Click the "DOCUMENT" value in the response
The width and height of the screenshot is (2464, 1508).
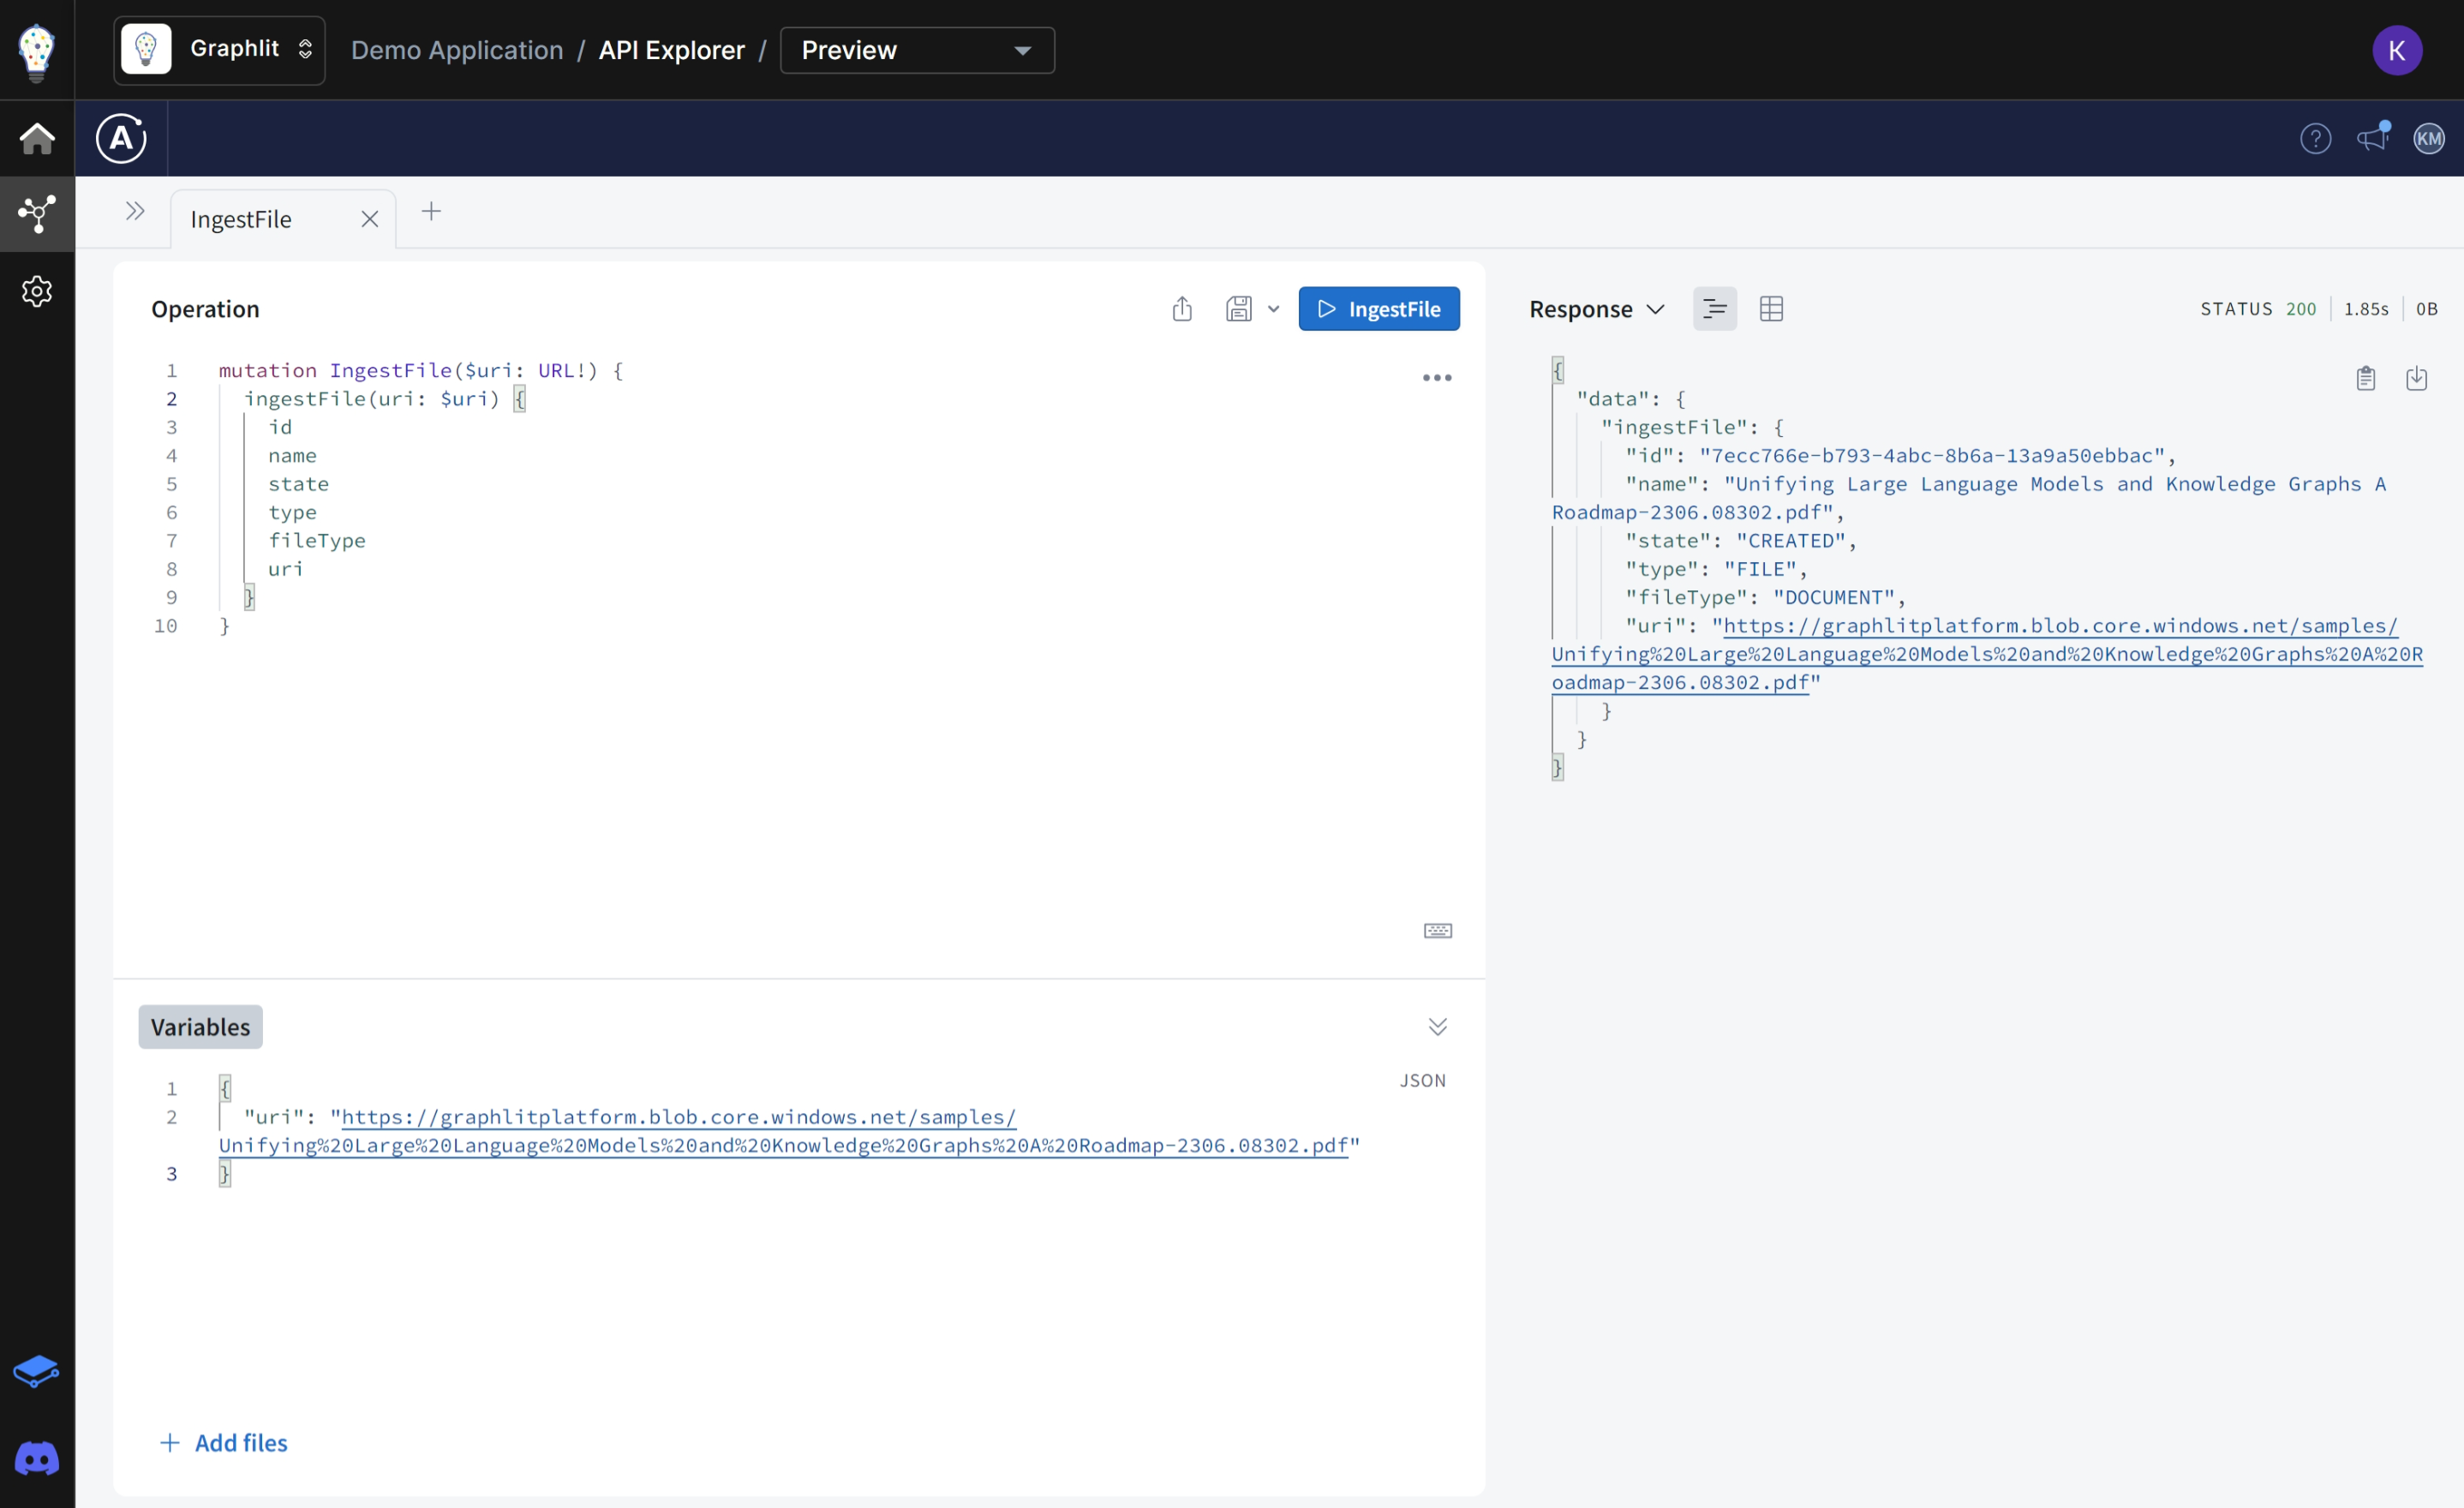1834,597
